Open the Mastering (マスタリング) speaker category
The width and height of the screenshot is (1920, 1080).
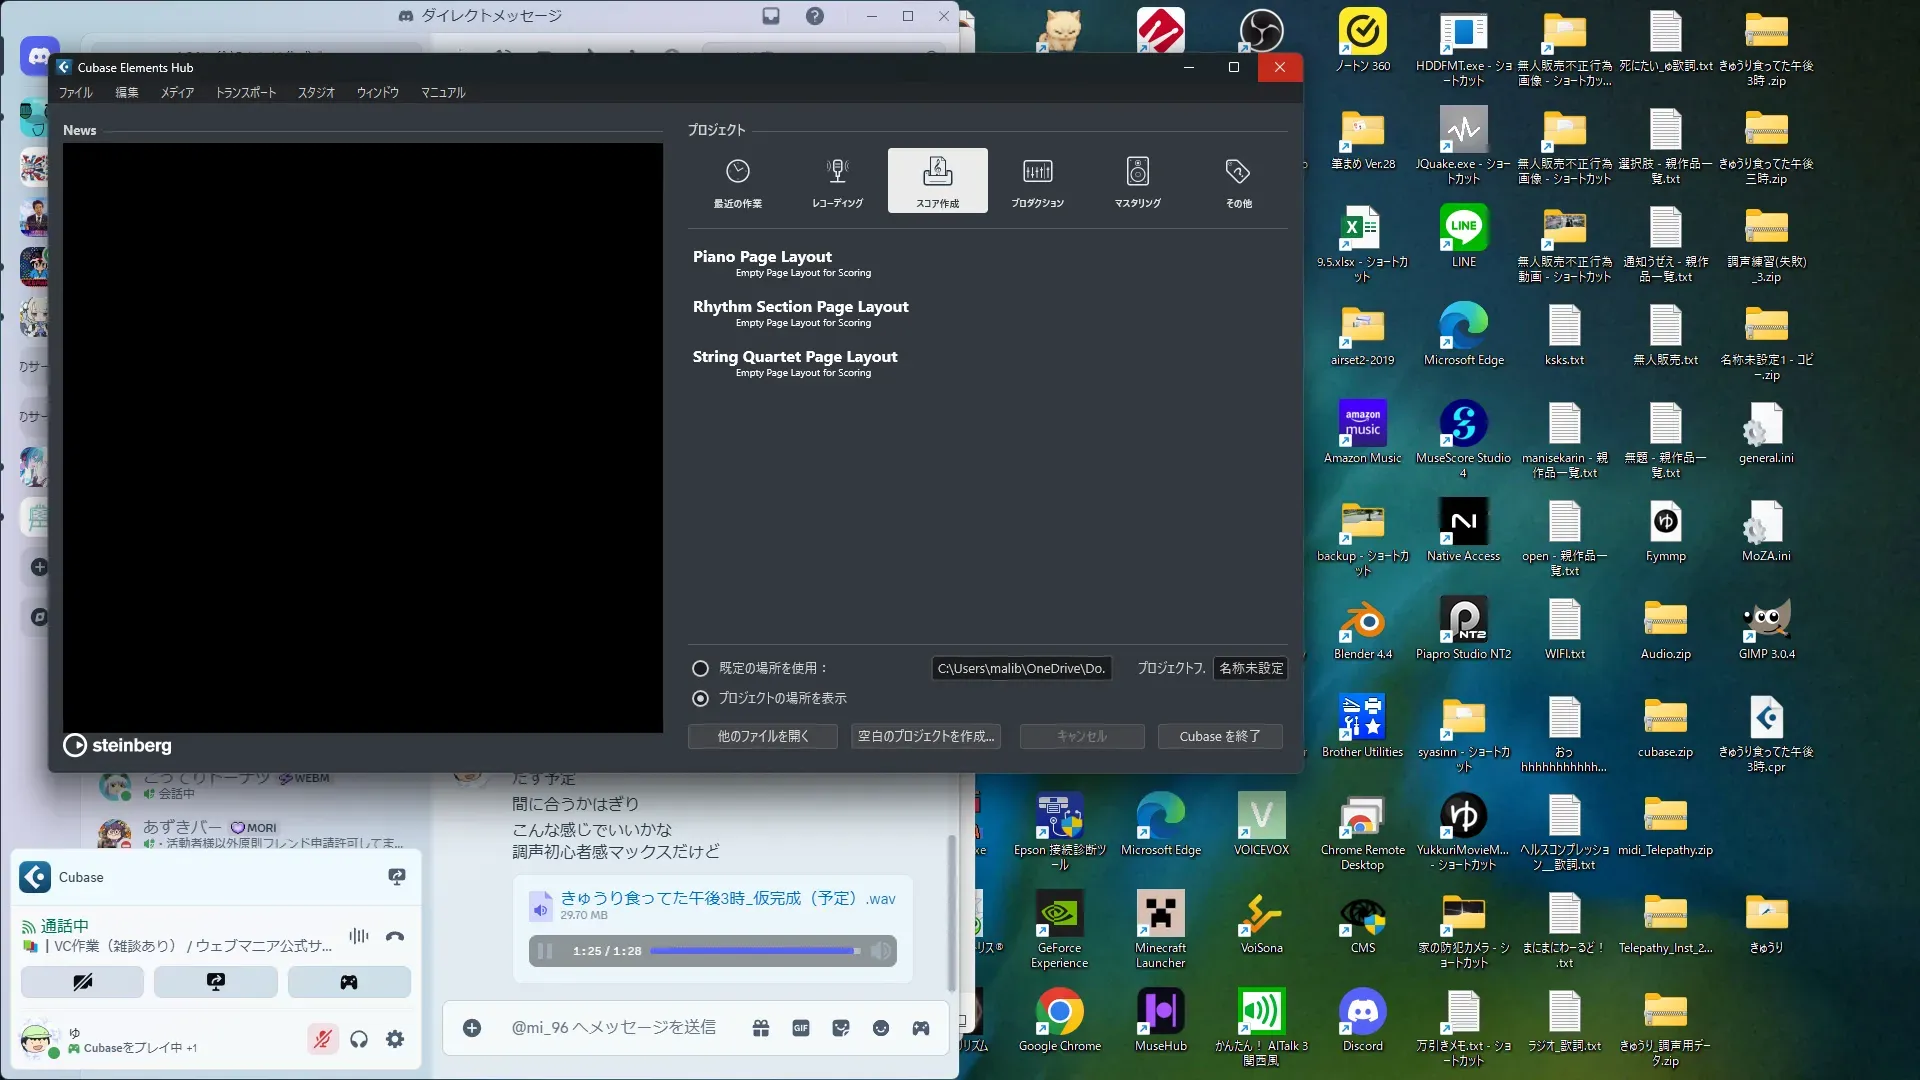pos(1138,172)
